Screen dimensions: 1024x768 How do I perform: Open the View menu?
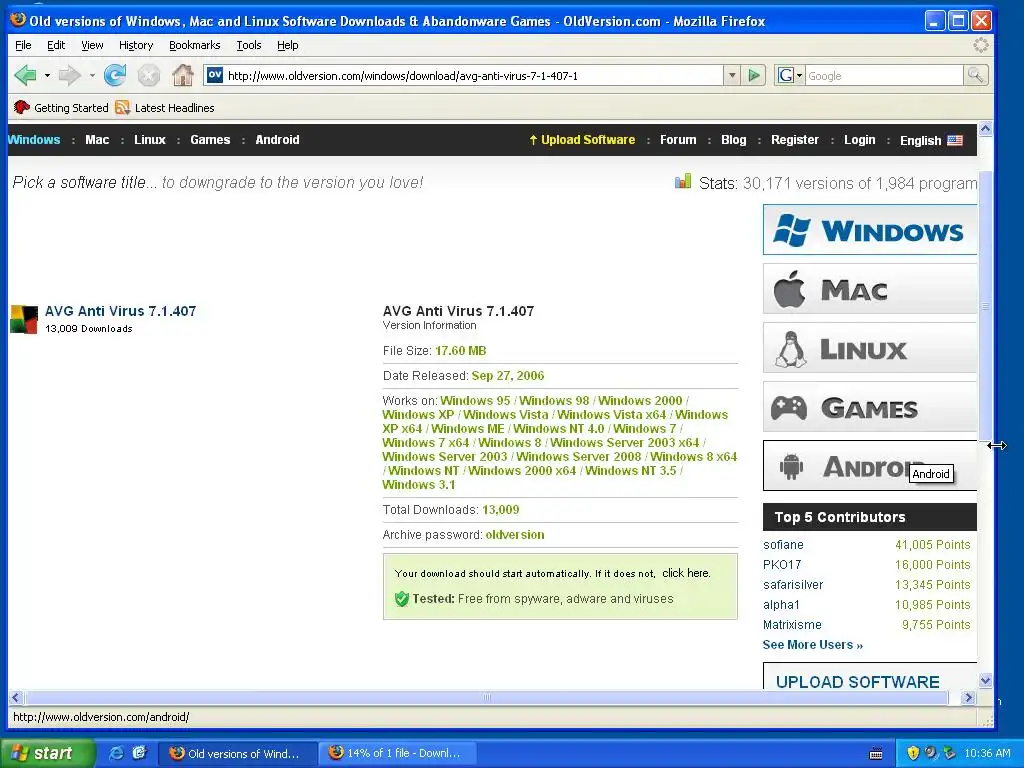(92, 45)
